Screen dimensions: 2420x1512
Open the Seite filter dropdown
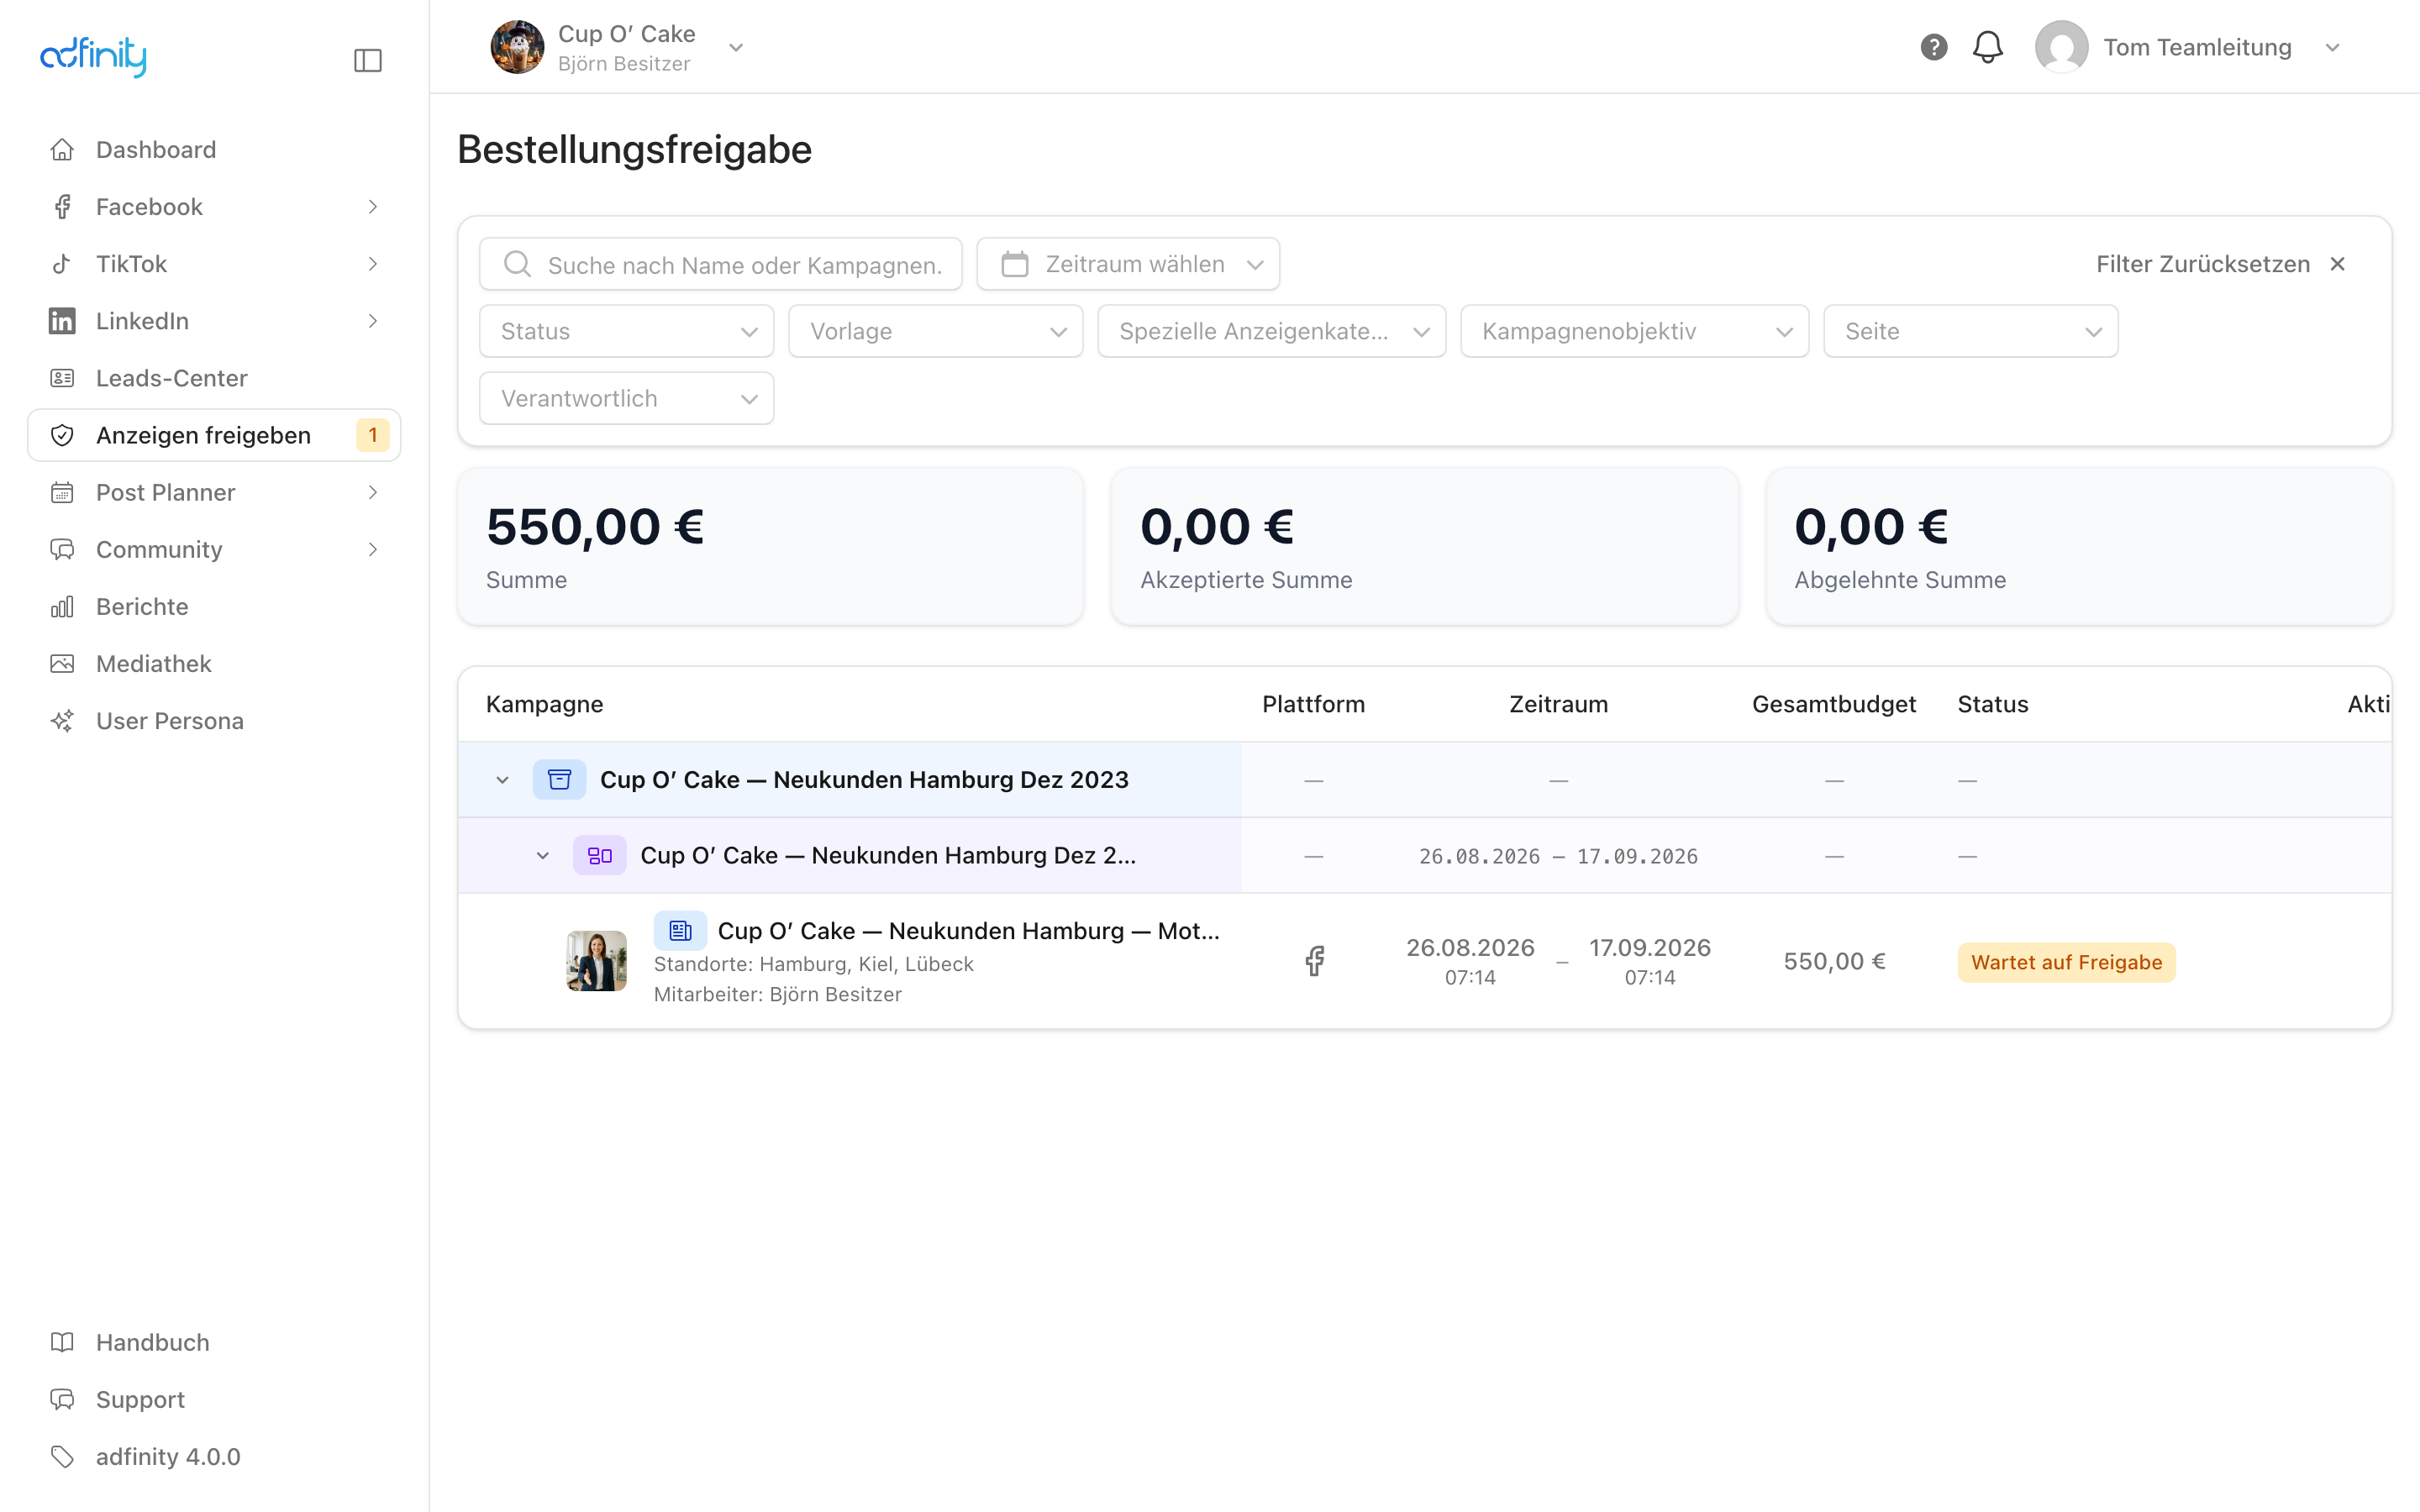pos(1970,331)
